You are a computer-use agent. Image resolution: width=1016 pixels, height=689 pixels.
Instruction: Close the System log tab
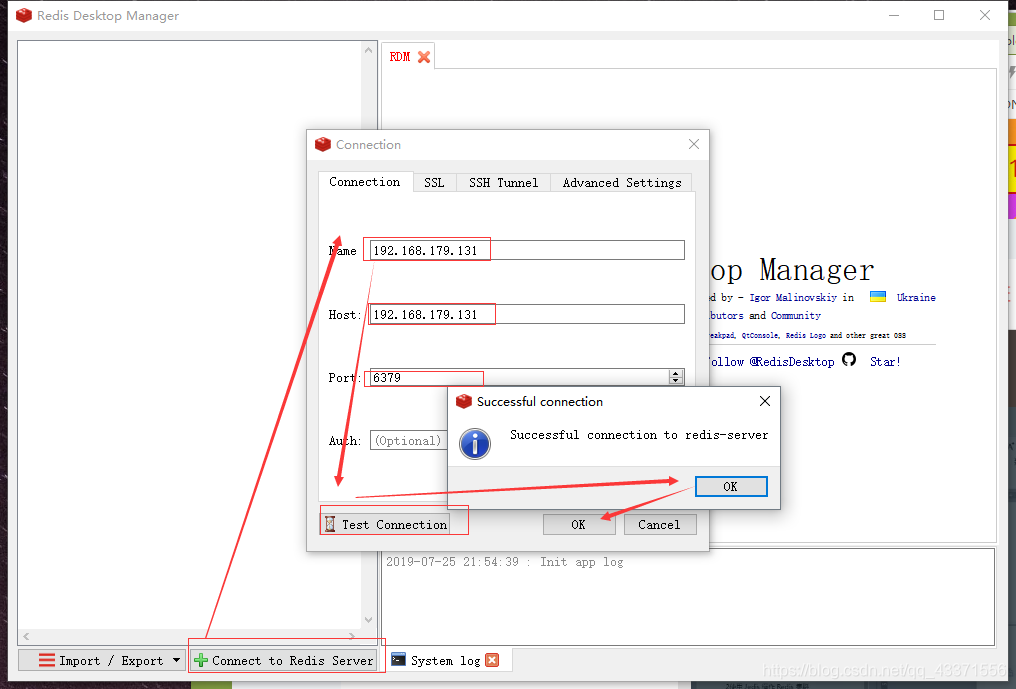tap(492, 660)
